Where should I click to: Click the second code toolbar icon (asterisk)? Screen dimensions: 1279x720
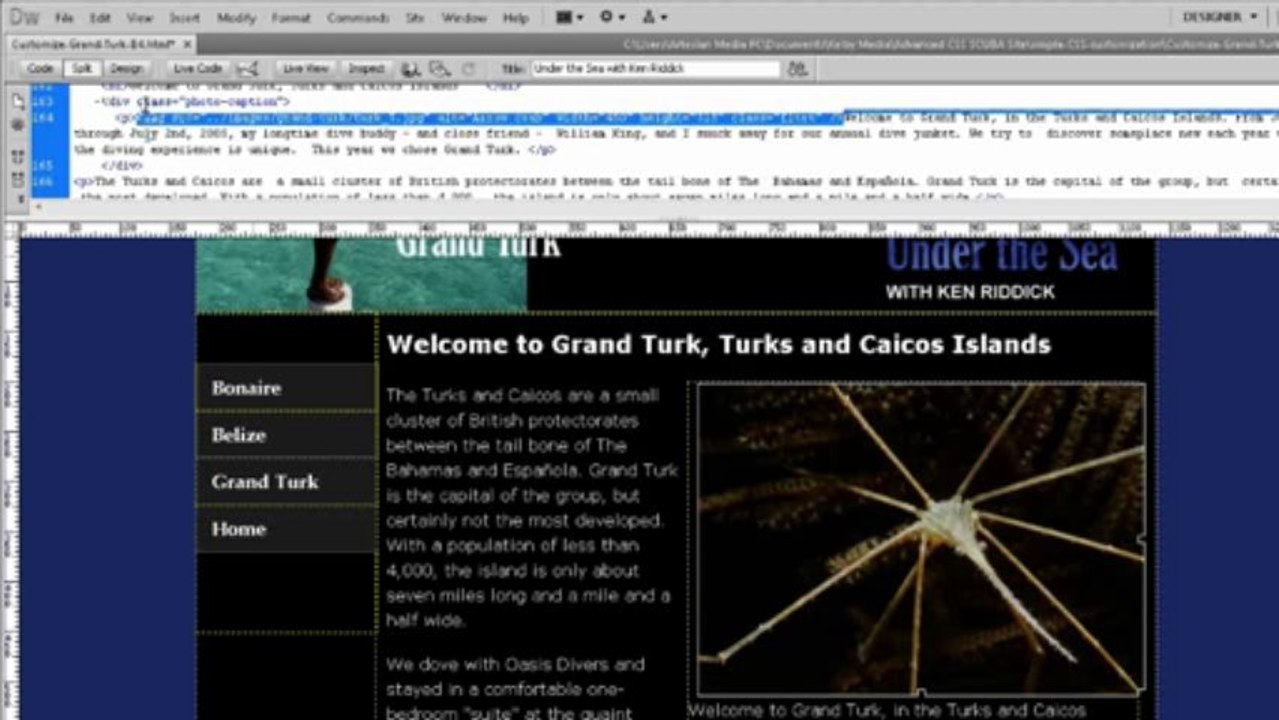click(x=18, y=125)
